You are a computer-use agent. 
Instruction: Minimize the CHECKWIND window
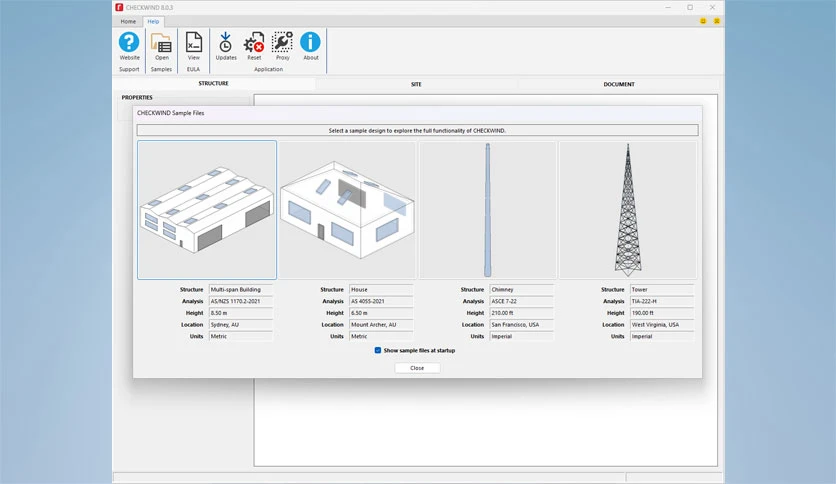pyautogui.click(x=668, y=7)
